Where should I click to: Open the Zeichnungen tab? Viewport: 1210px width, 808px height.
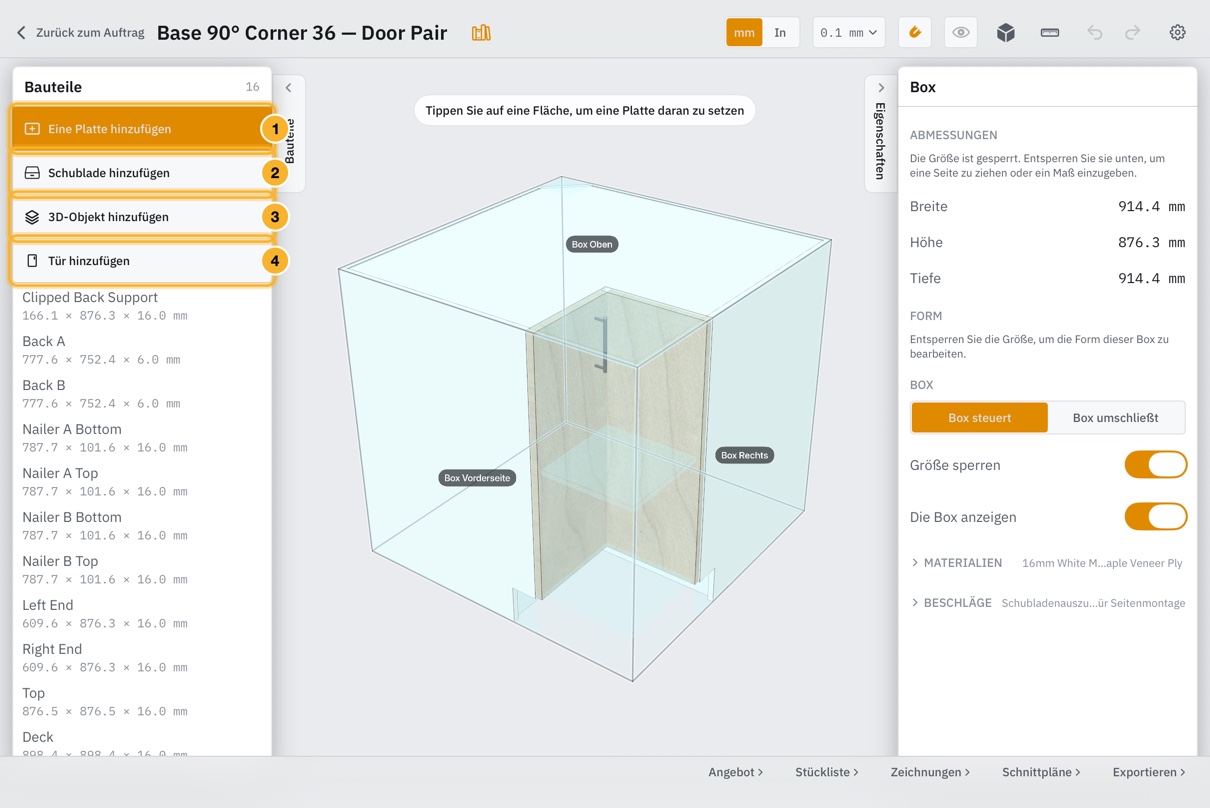click(x=931, y=772)
